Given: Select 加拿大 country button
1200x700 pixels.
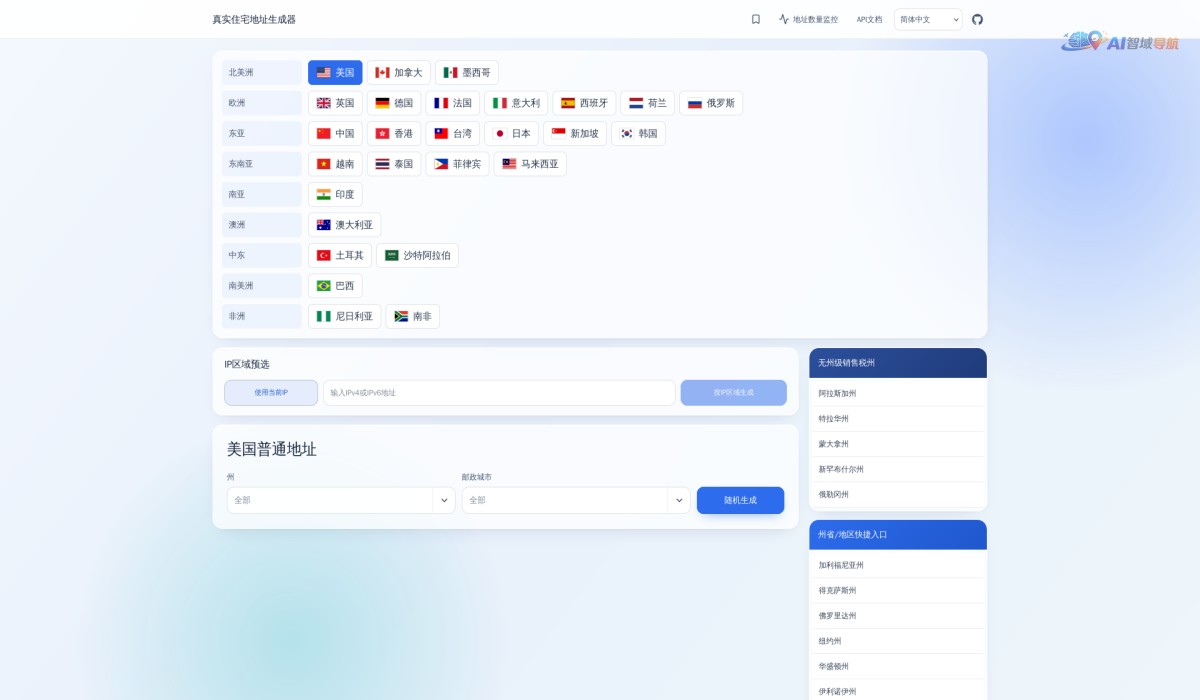Looking at the screenshot, I should [399, 72].
